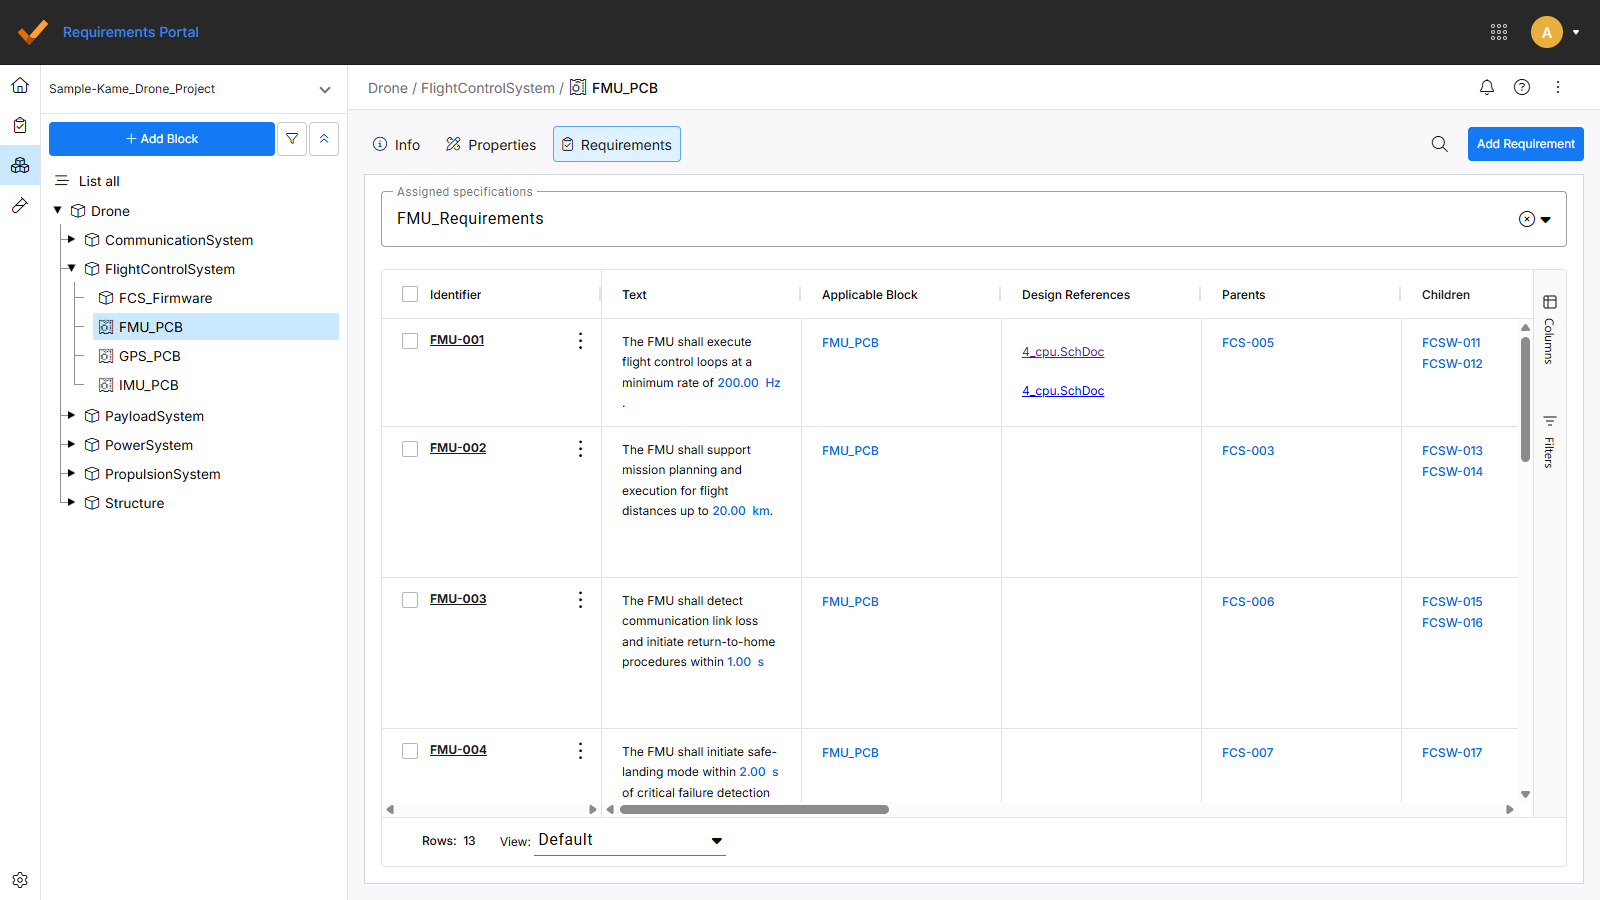Click the Add Requirement button
The width and height of the screenshot is (1600, 900).
(x=1525, y=144)
